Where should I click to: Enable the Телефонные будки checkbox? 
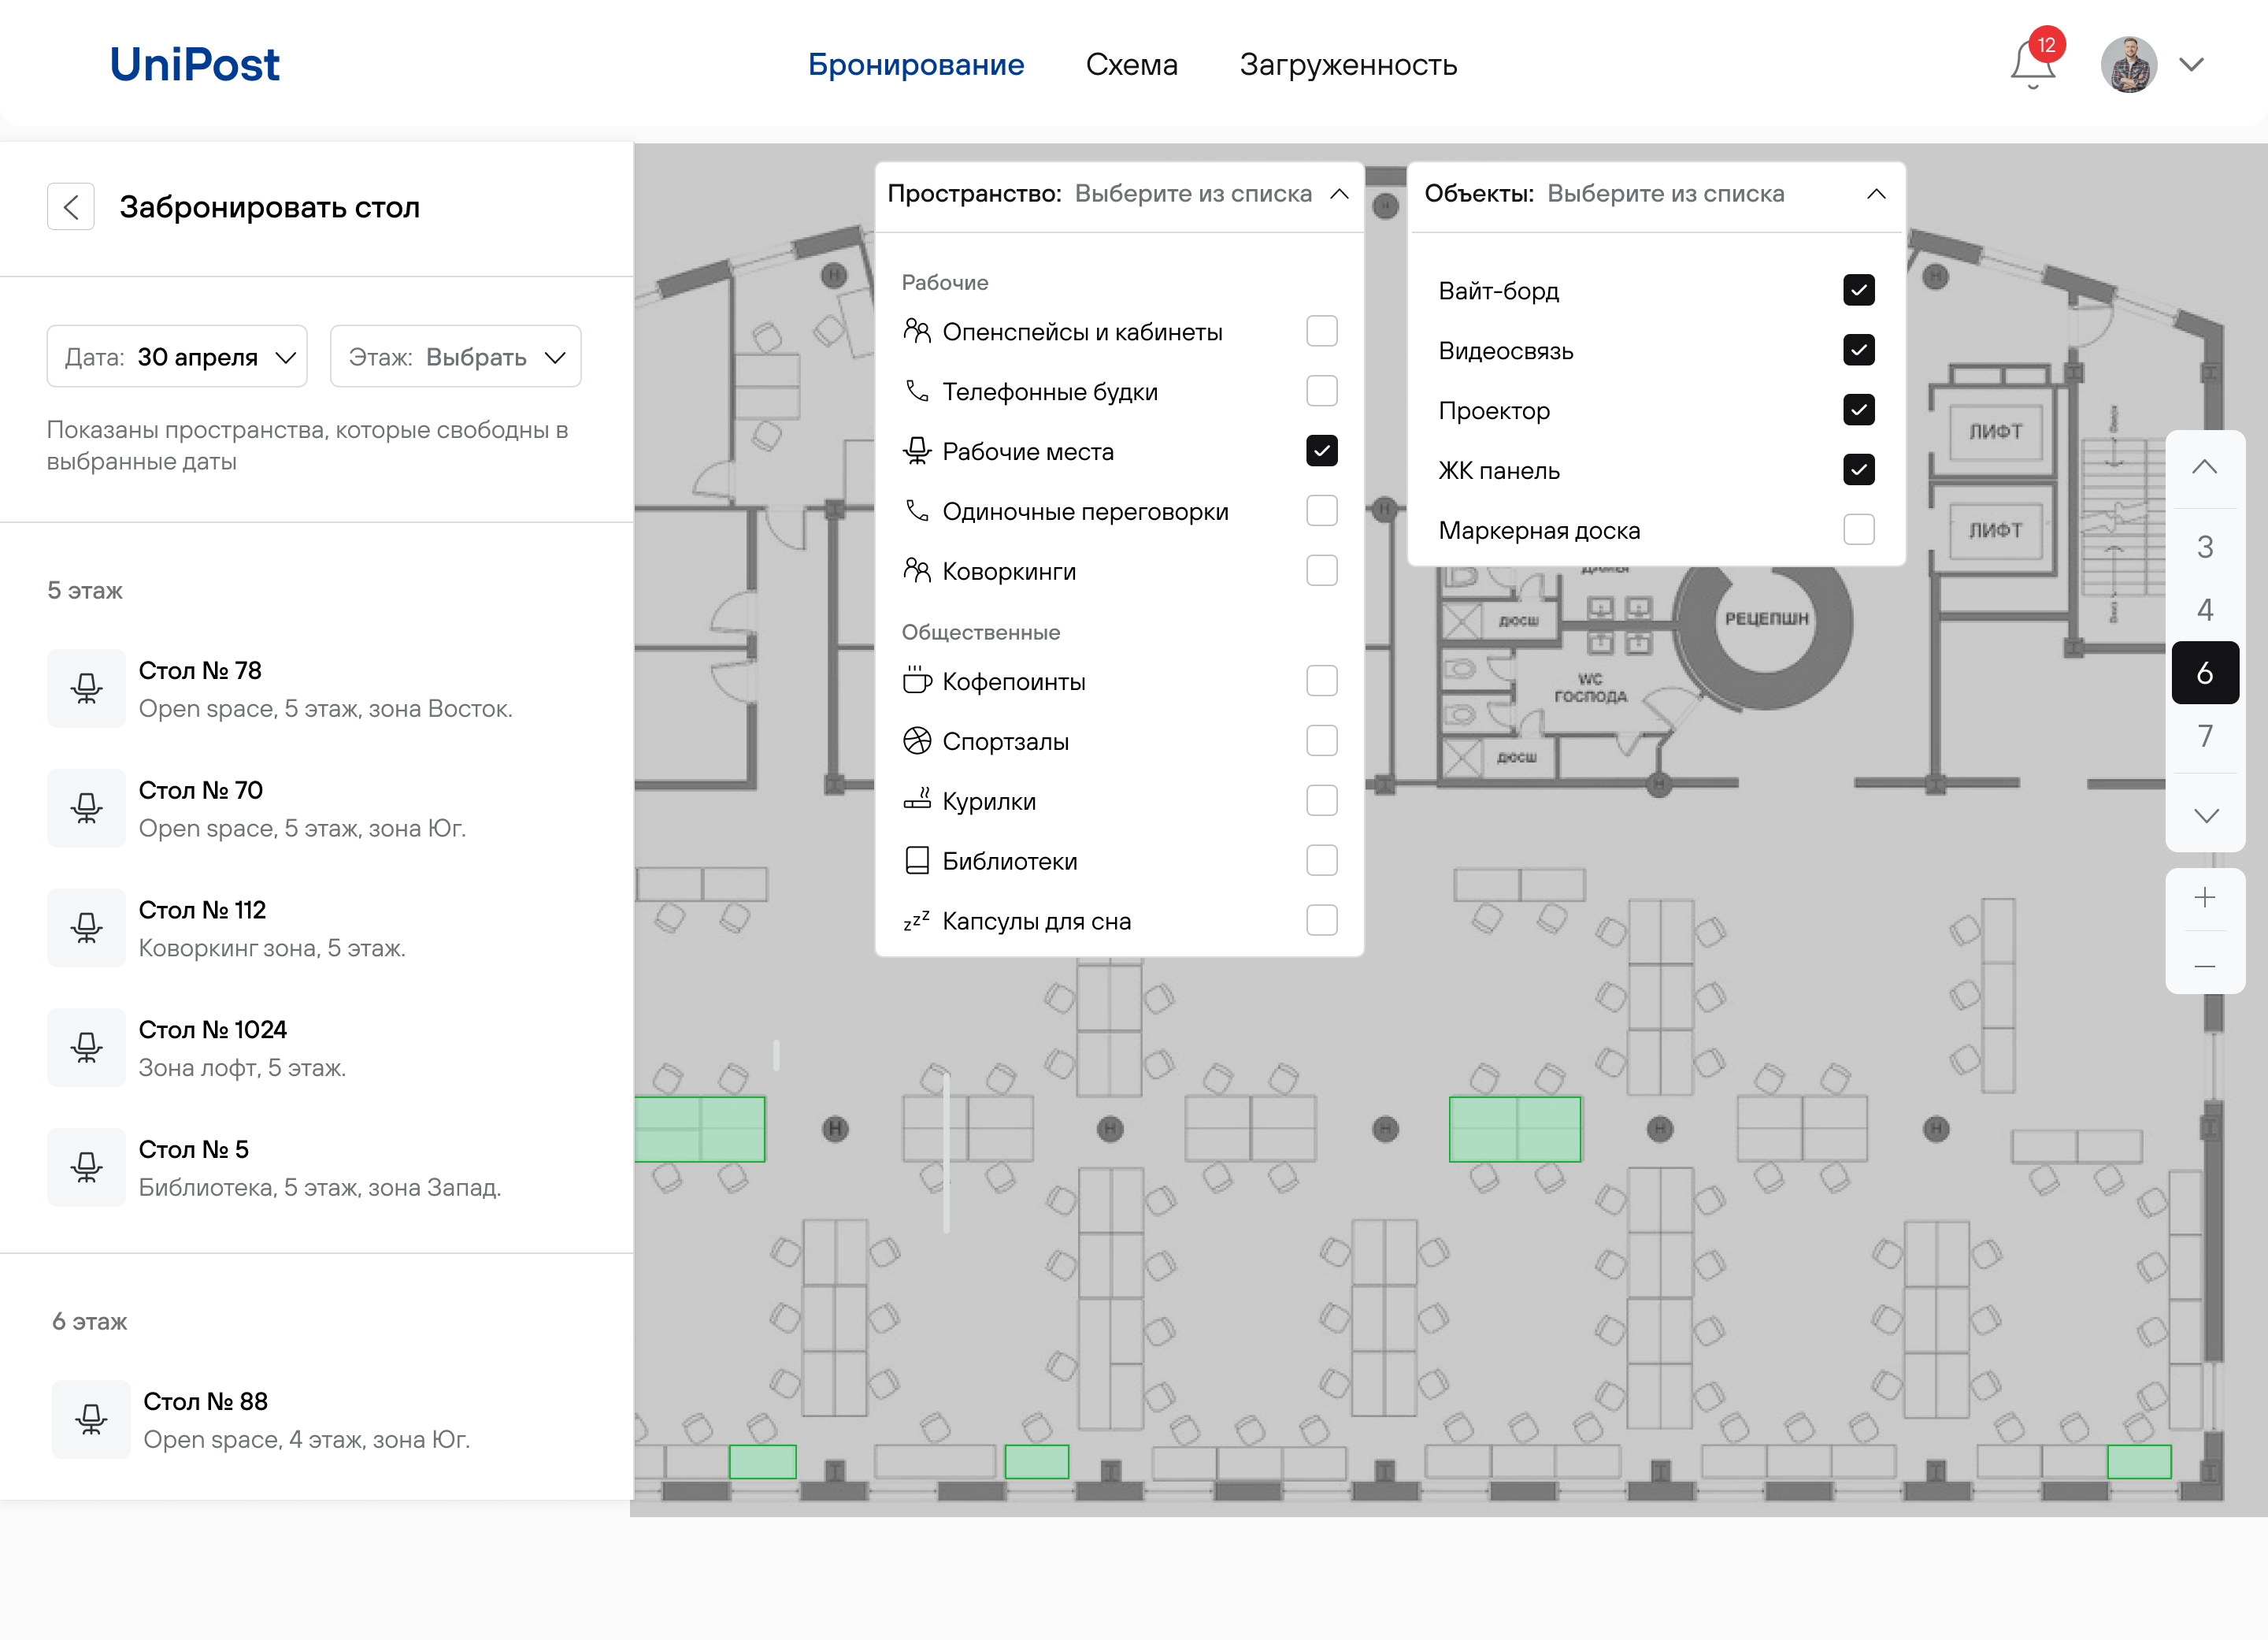1321,392
